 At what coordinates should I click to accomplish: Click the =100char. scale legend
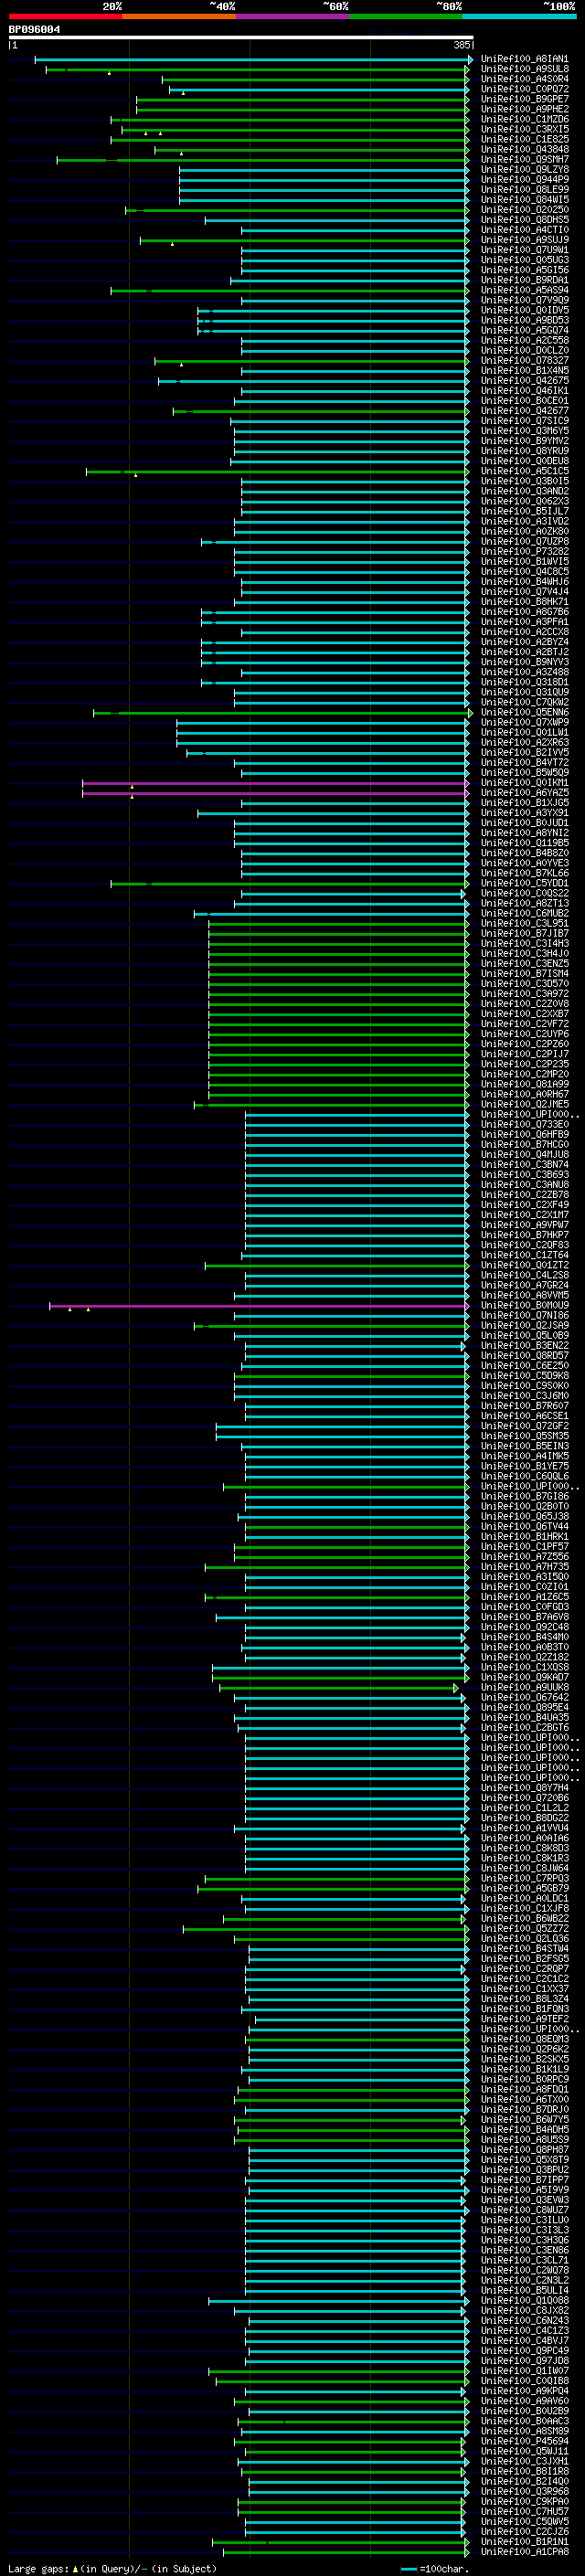(x=435, y=2568)
